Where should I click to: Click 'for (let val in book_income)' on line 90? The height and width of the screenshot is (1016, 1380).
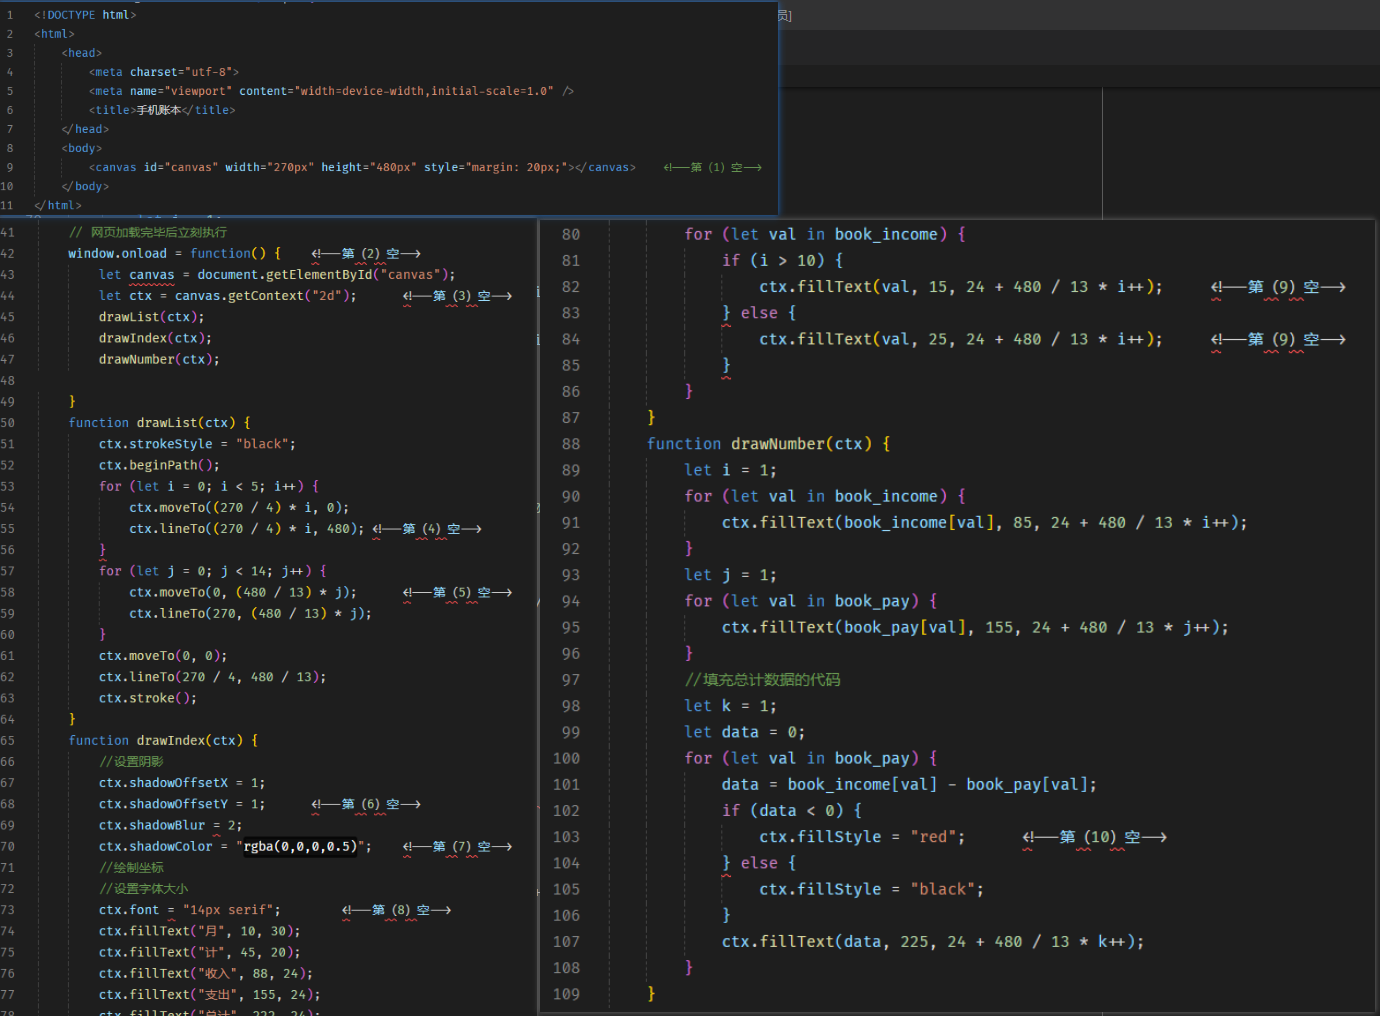(825, 496)
